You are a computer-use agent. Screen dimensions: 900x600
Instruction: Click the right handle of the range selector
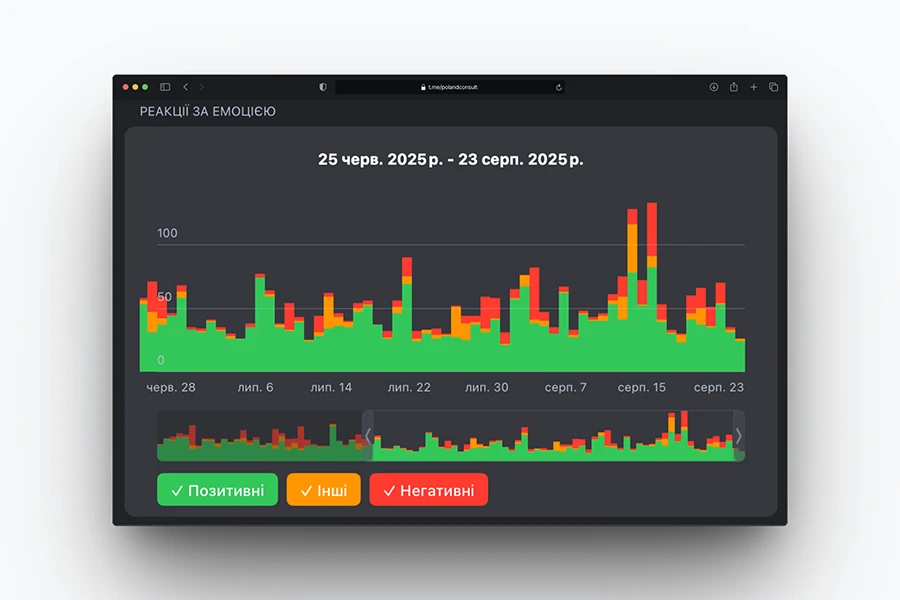coord(739,436)
